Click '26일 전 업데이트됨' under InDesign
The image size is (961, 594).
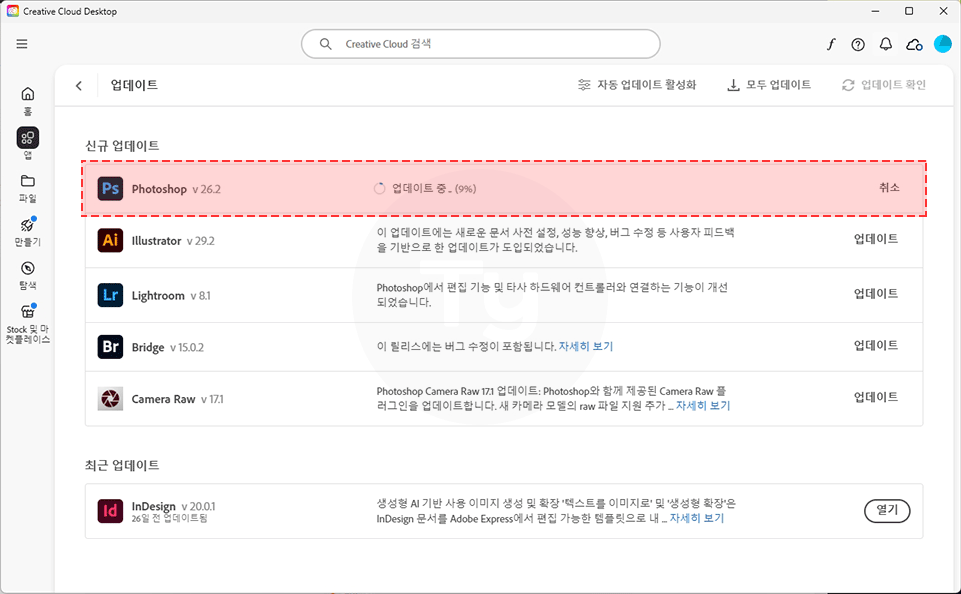170,519
